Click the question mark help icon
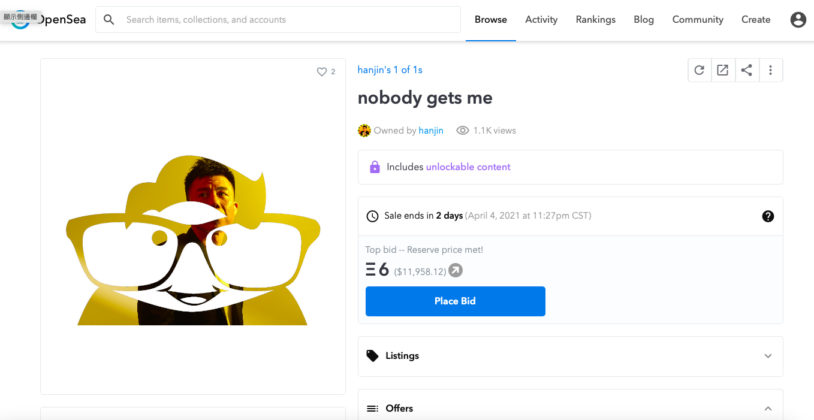 (x=768, y=216)
